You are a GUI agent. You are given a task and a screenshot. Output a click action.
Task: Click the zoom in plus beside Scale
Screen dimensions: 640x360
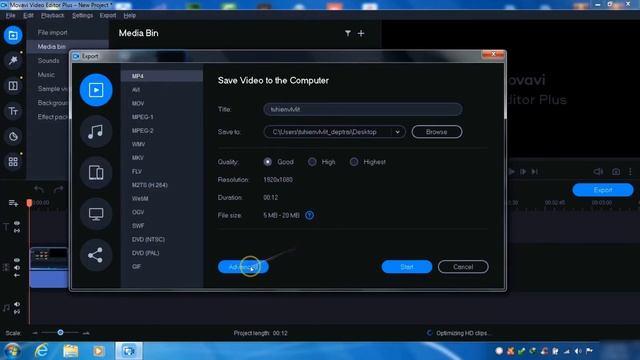click(x=86, y=333)
